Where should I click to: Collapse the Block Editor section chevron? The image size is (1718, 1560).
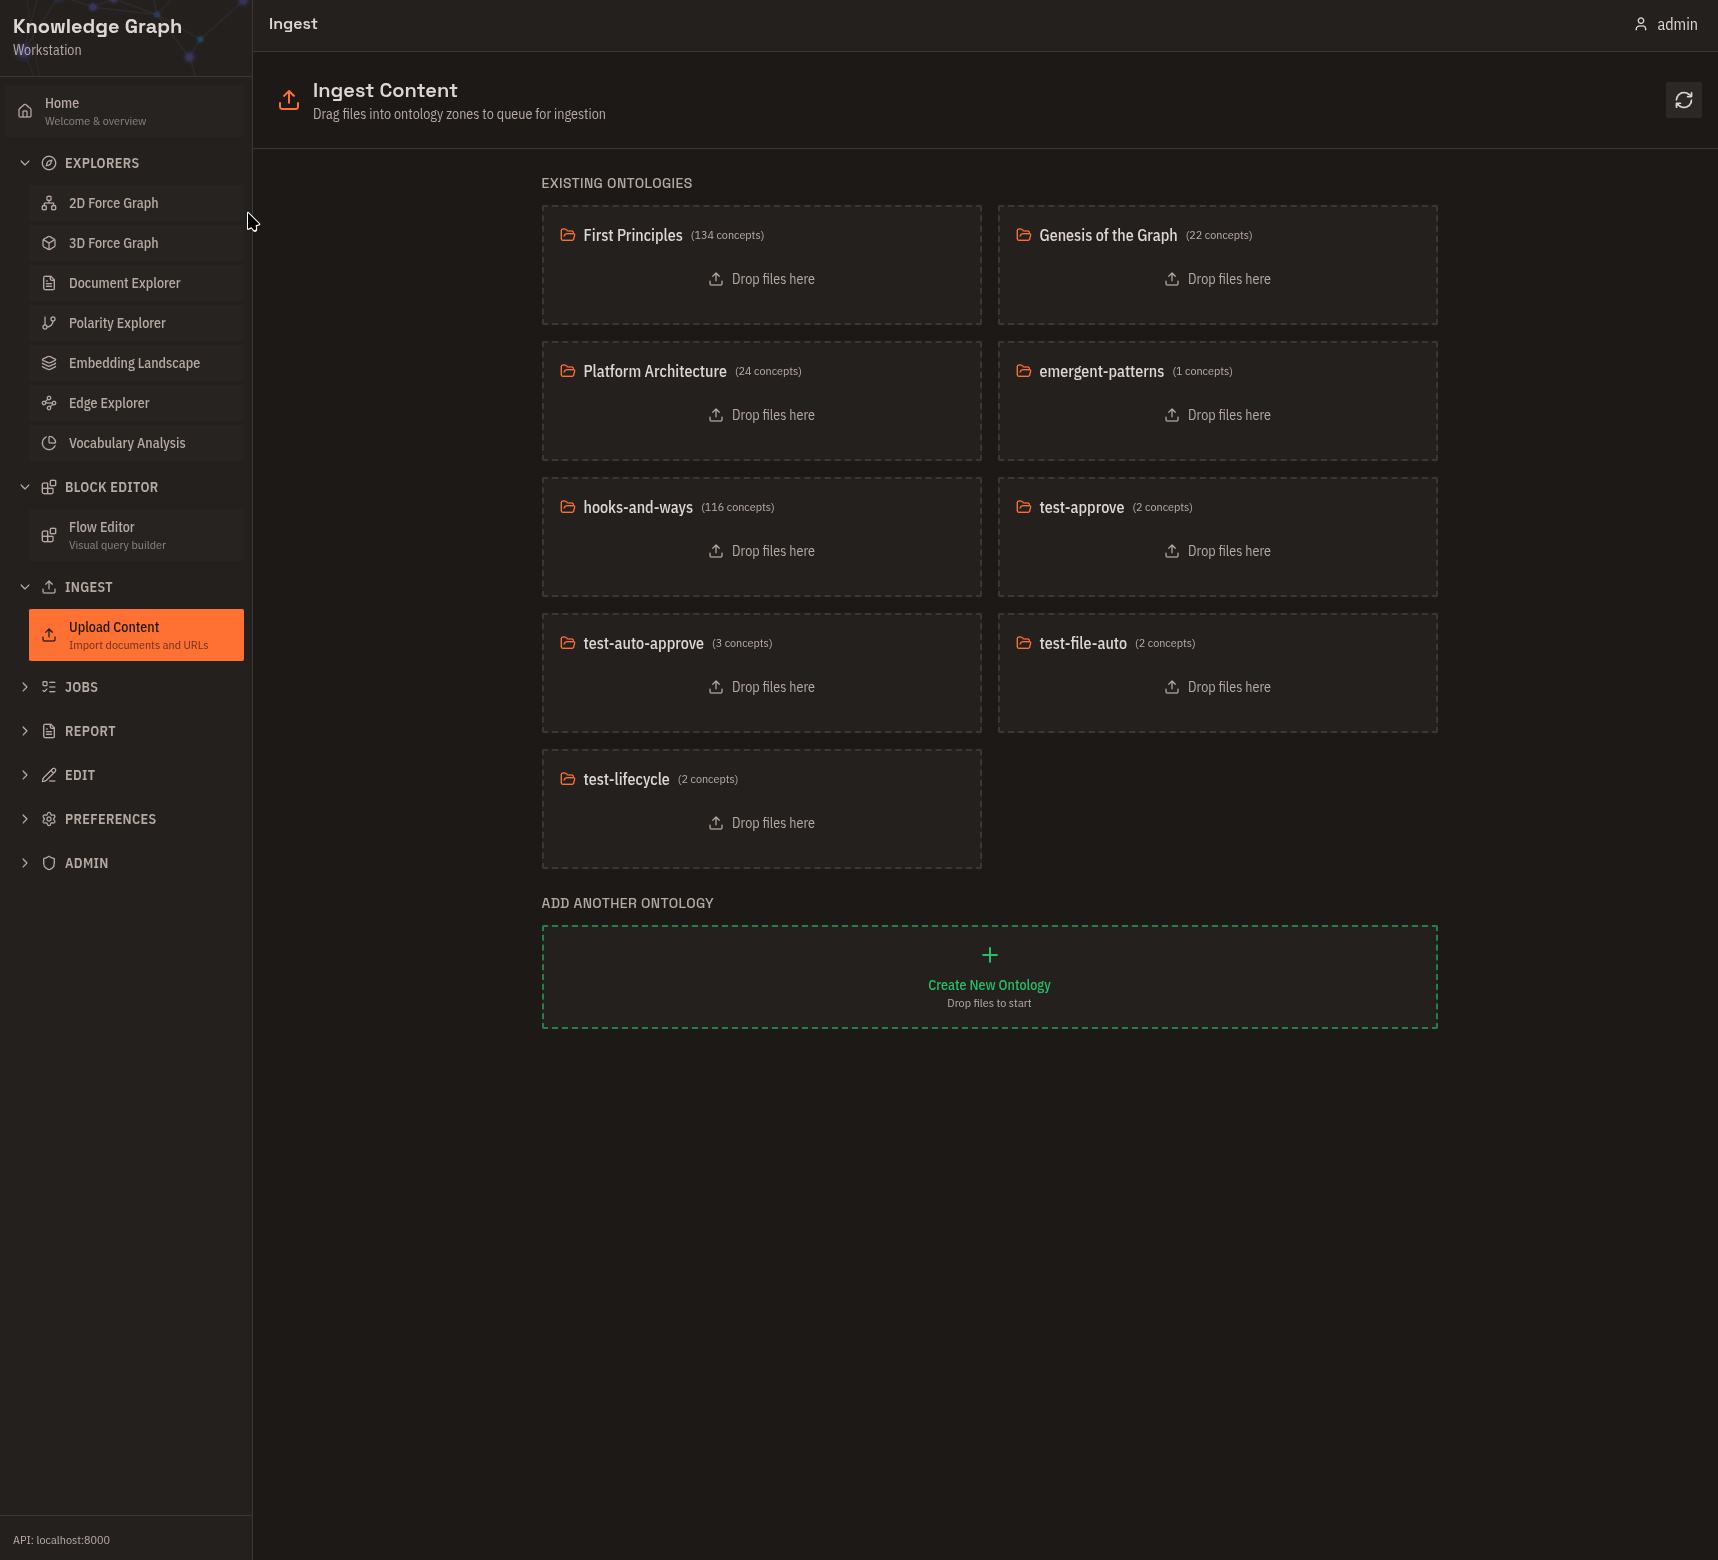(25, 487)
